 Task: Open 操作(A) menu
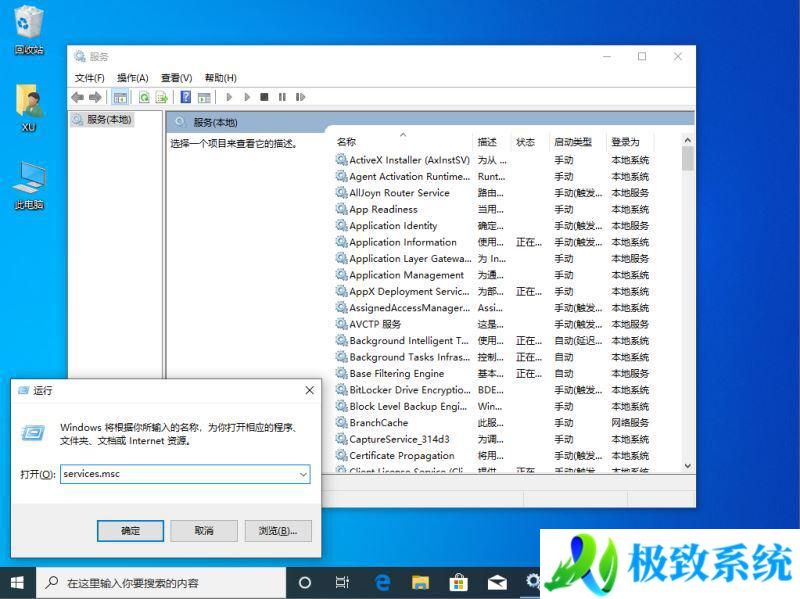click(x=133, y=78)
